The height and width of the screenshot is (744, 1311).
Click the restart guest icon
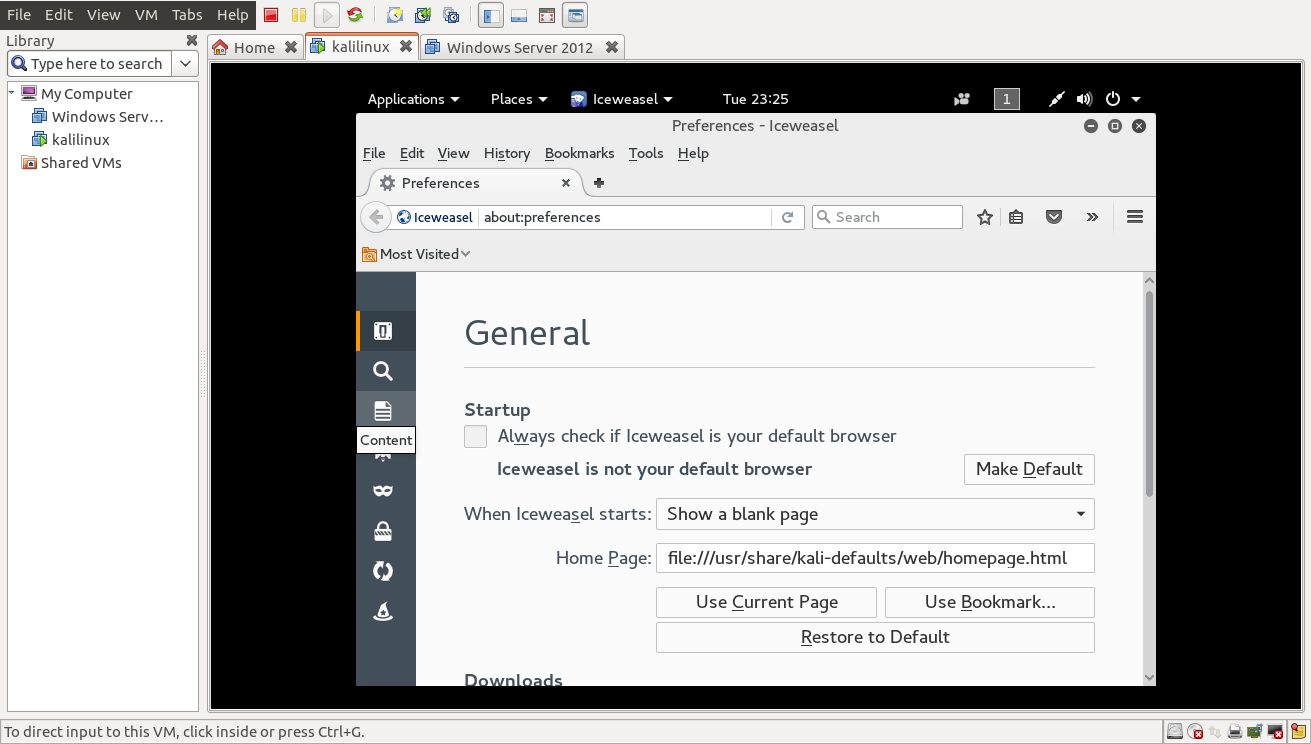[x=355, y=15]
